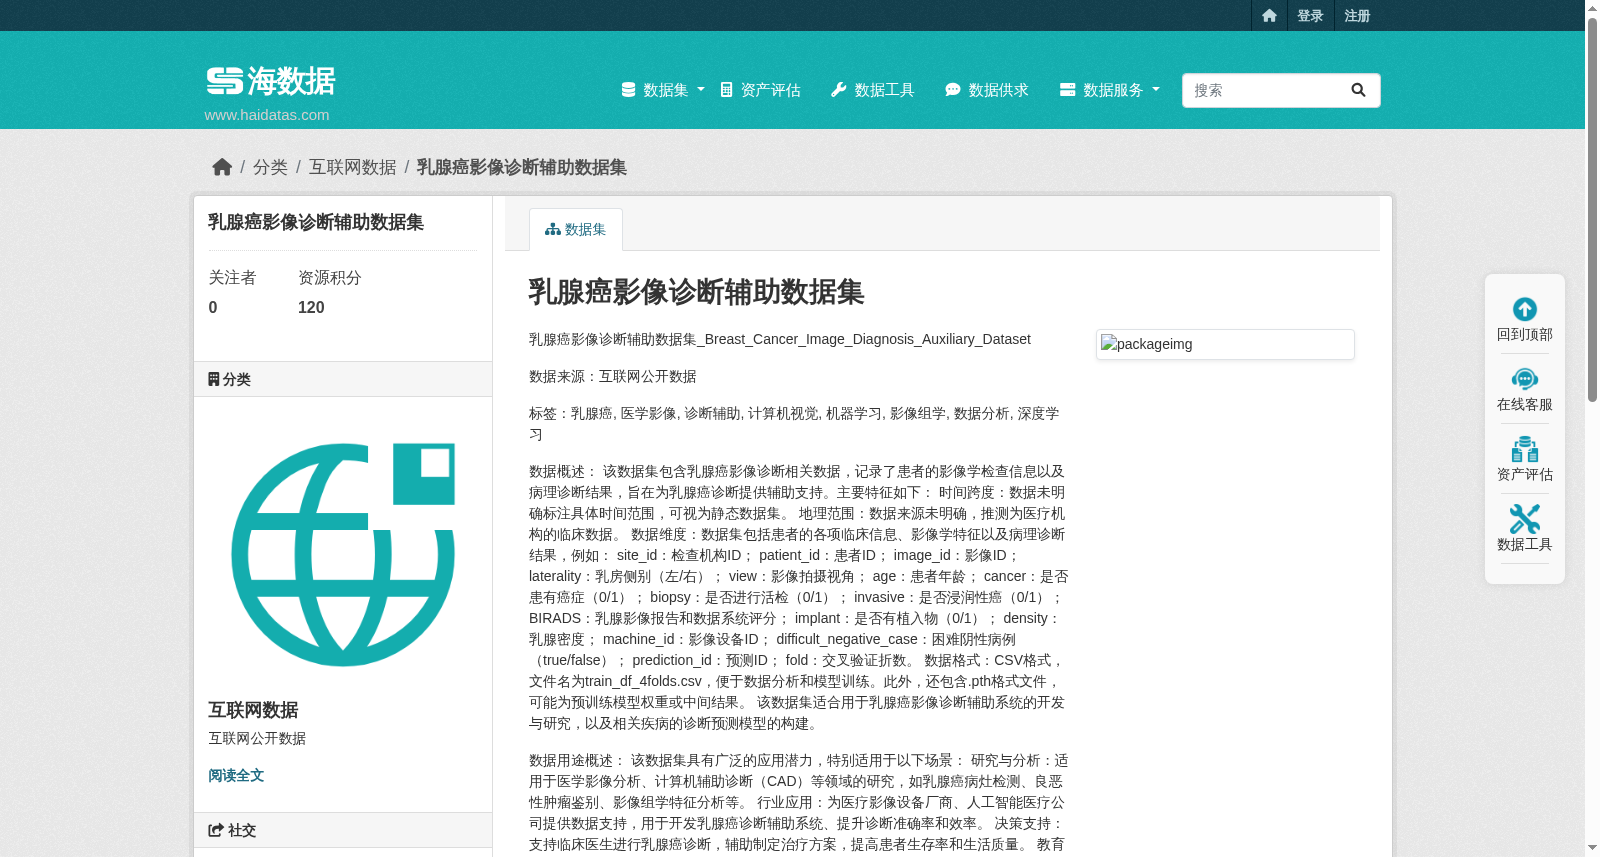Click the home icon in top bar
The height and width of the screenshot is (857, 1600).
1269,15
